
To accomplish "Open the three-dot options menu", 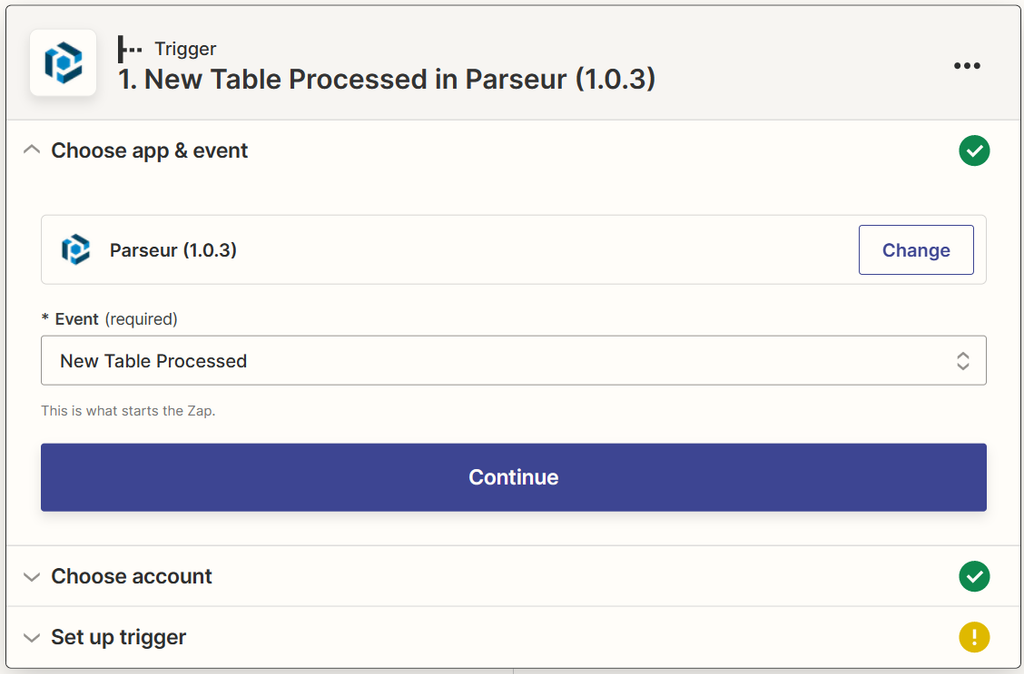I will pos(967,65).
